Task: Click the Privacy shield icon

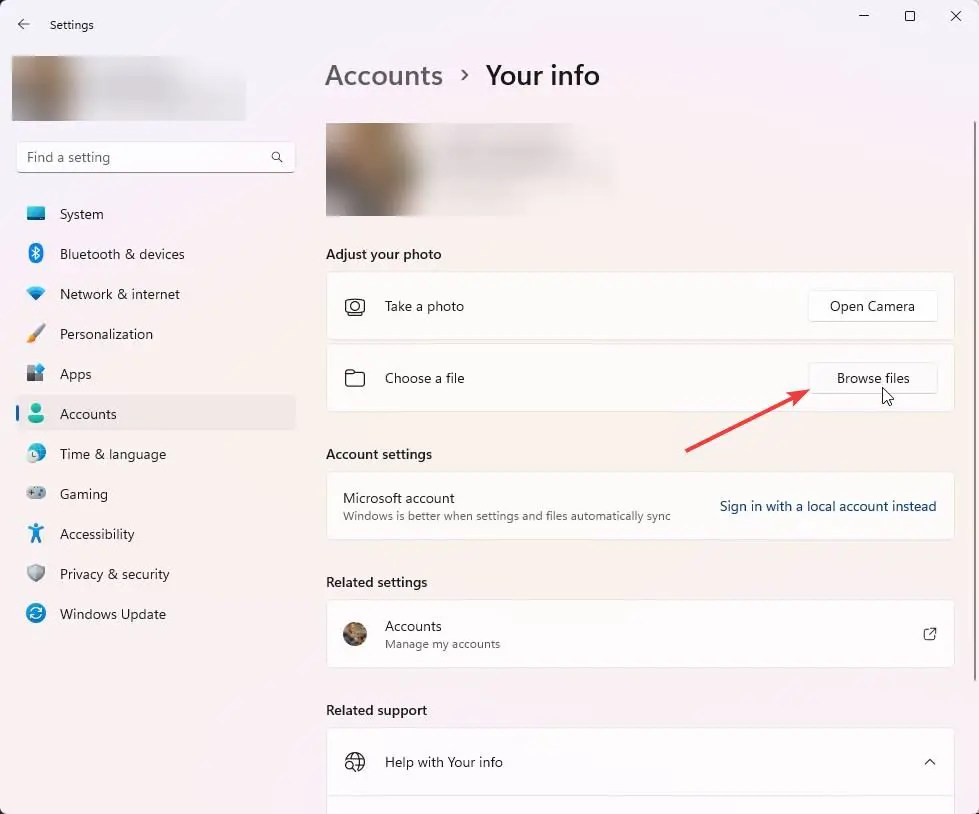Action: point(36,573)
